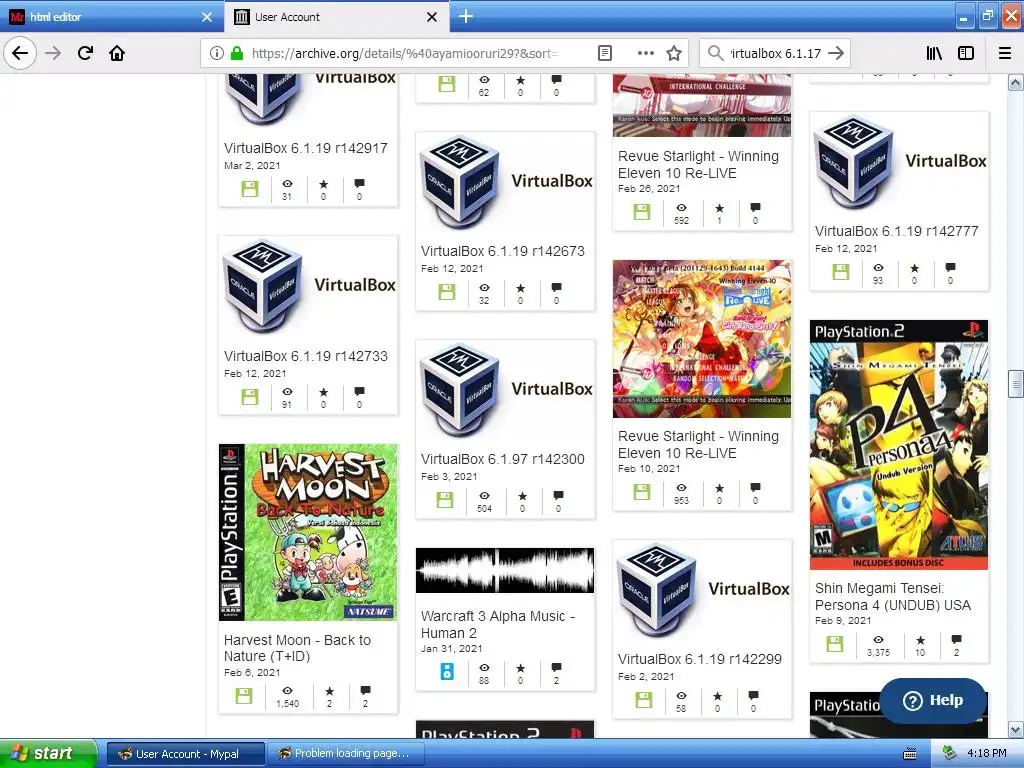Click VirtualBox logo above r142673

(505, 183)
